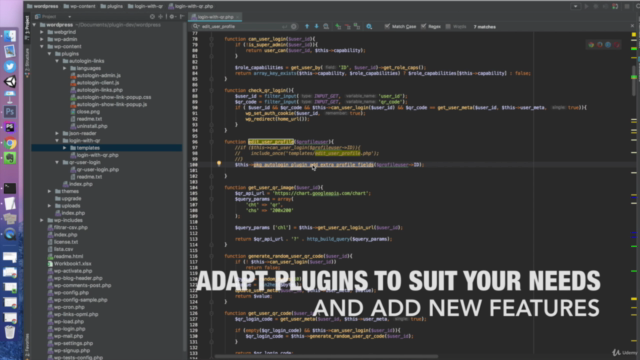Collapse the autologin-links folder arrow
This screenshot has height=360, width=640.
click(x=57, y=61)
